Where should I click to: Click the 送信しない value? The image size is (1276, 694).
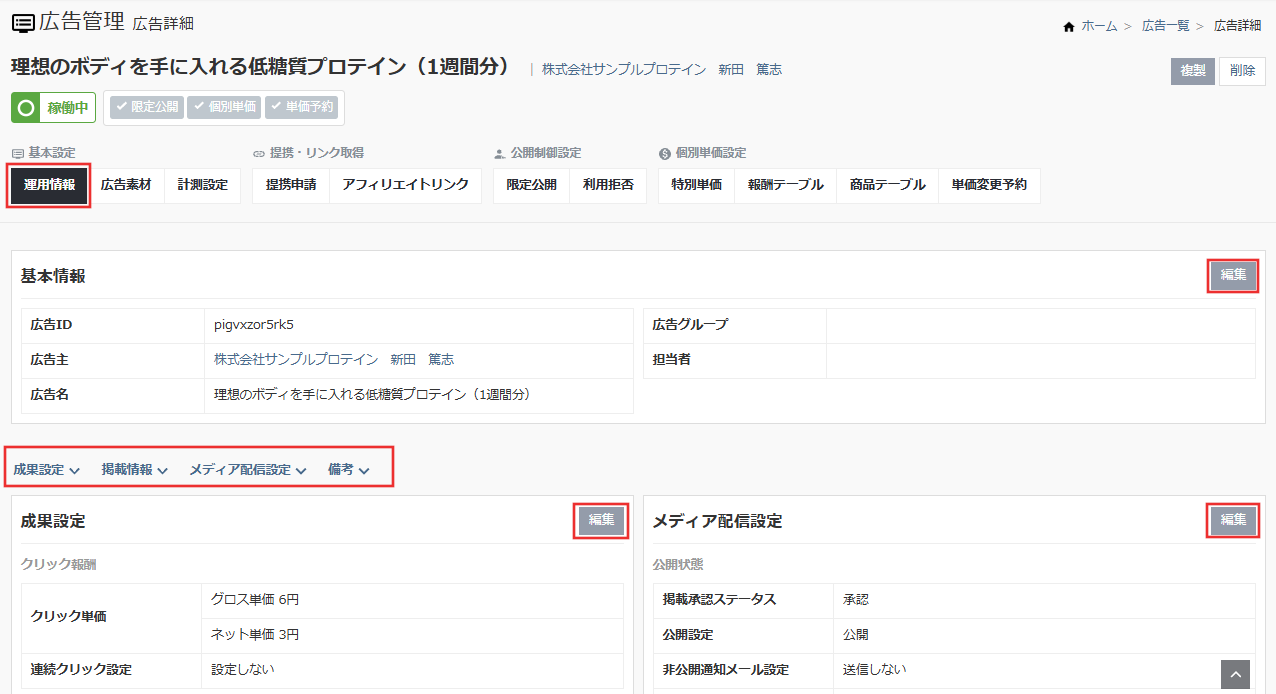(x=875, y=669)
